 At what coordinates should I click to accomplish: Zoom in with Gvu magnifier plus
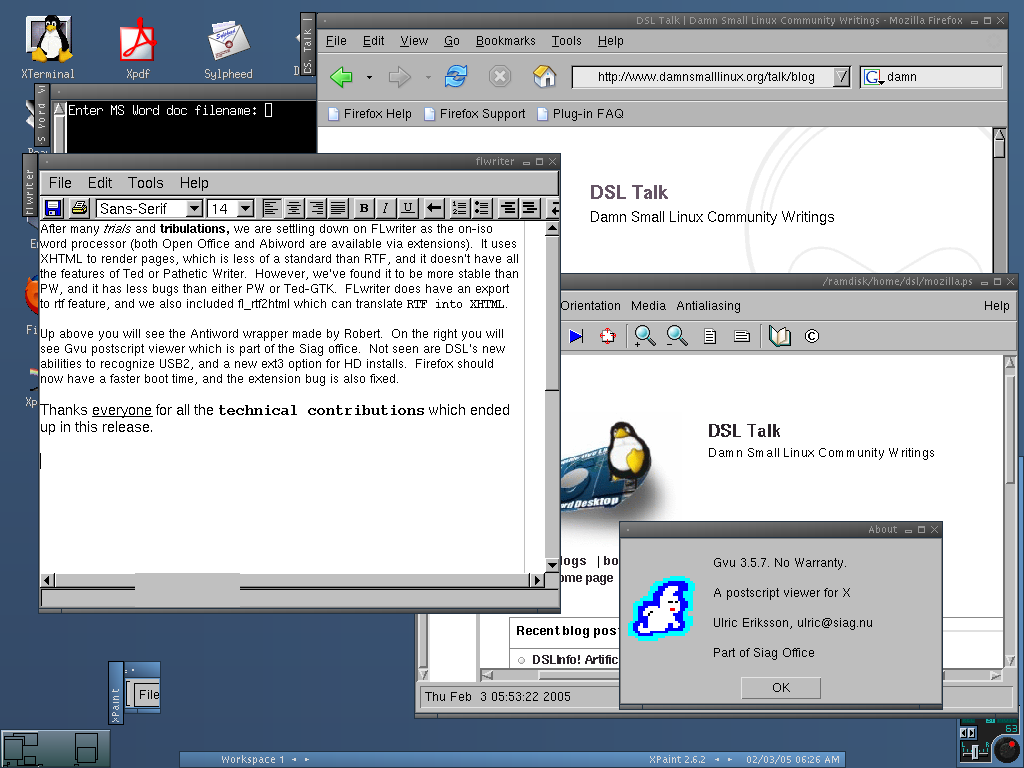[645, 336]
